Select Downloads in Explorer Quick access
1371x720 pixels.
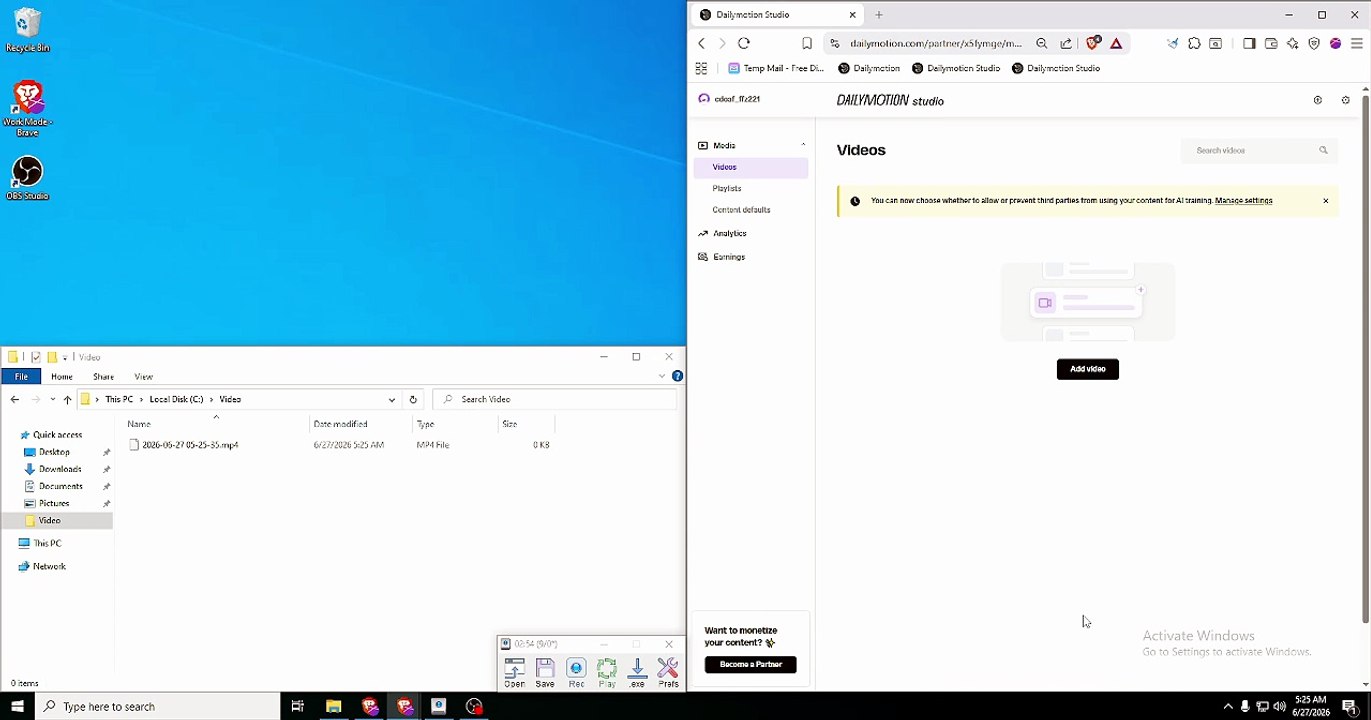pos(60,469)
